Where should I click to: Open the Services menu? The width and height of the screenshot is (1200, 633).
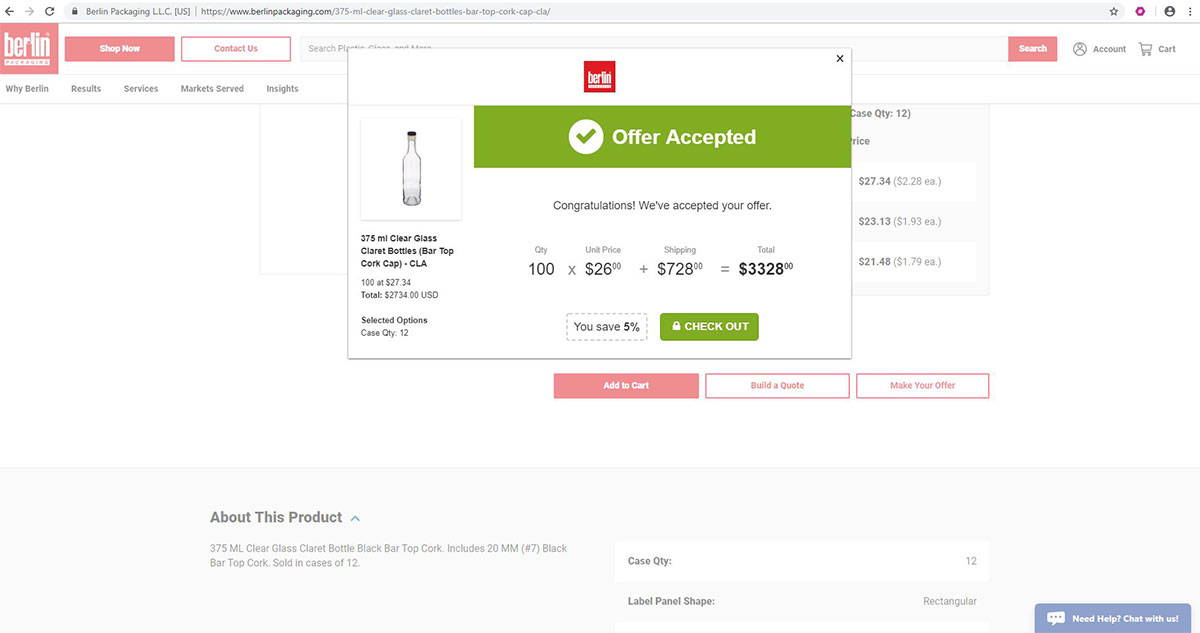[141, 89]
